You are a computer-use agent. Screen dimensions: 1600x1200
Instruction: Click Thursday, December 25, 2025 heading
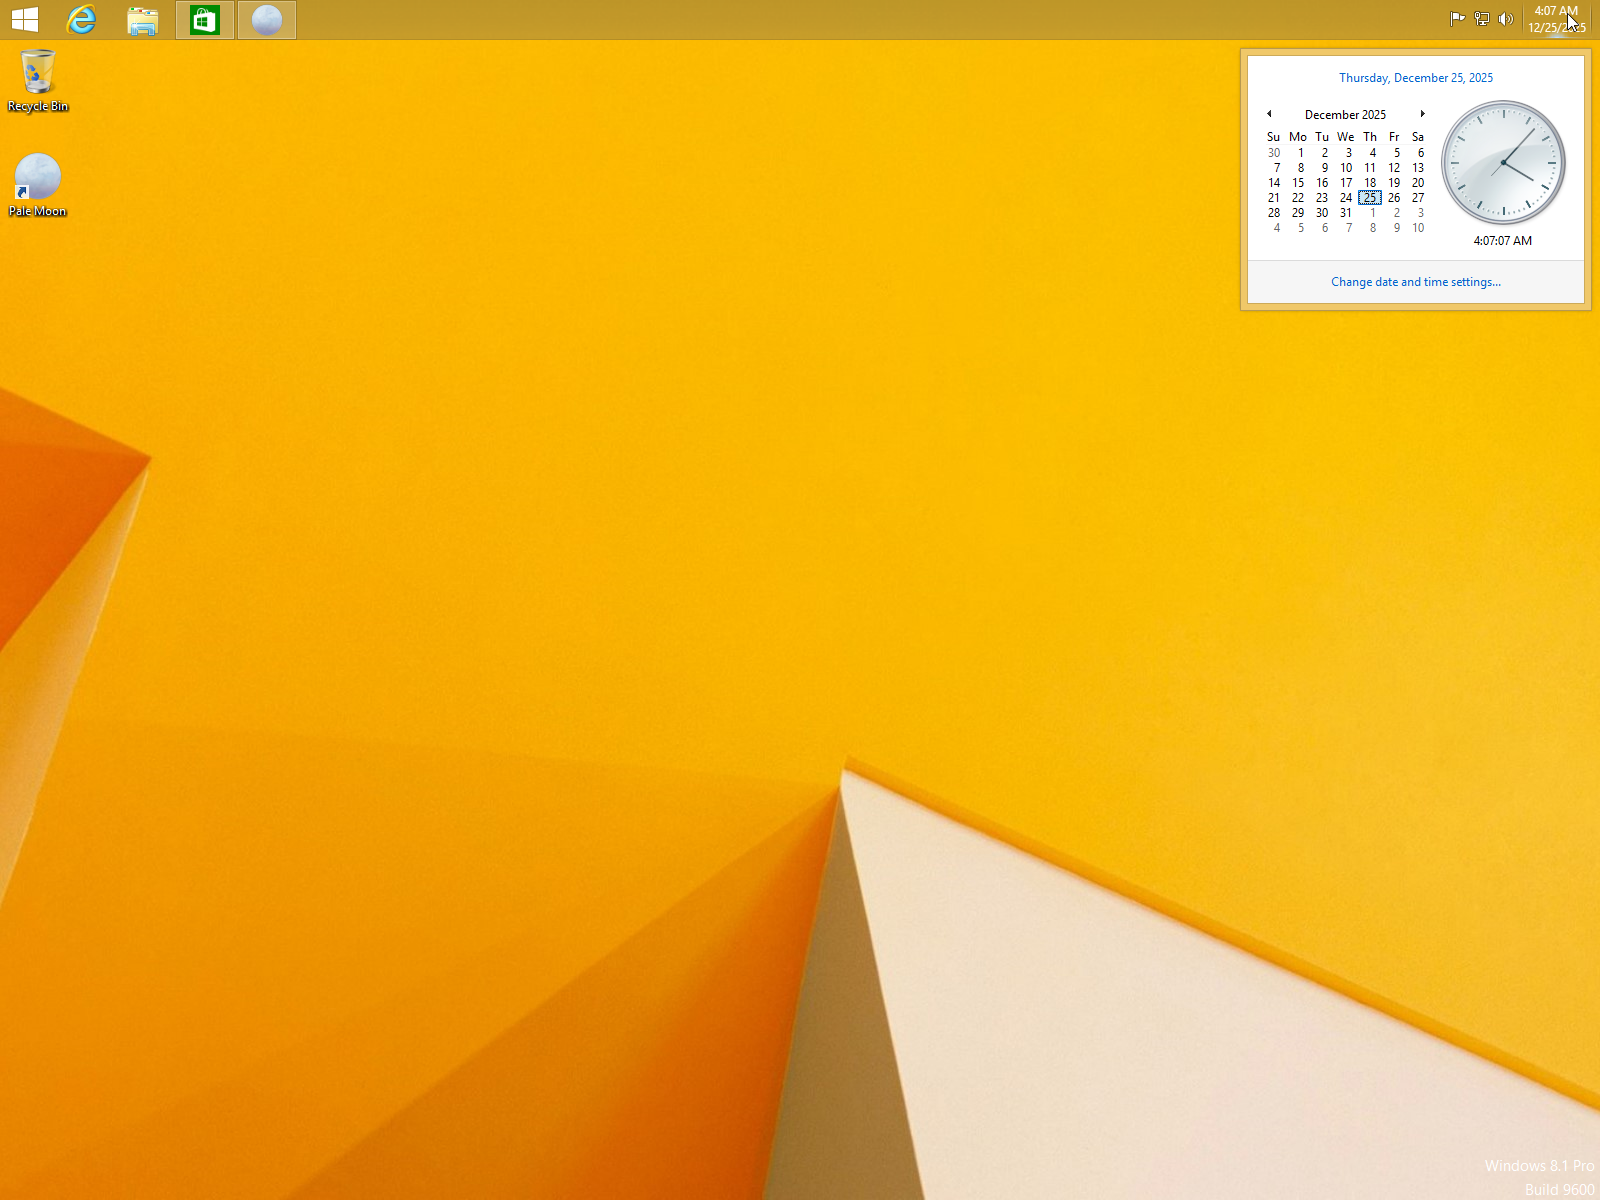pyautogui.click(x=1416, y=77)
